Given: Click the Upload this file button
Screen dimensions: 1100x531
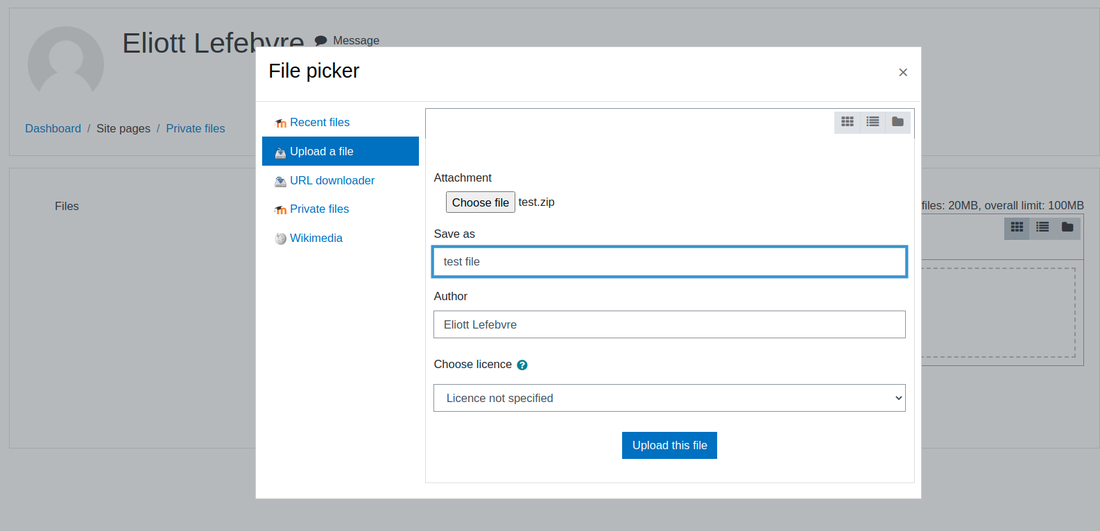Looking at the screenshot, I should pos(669,445).
